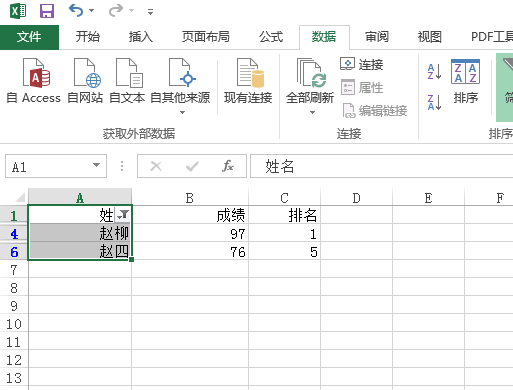This screenshot has width=513, height=390.
Task: Click cell containing 赵四
Action: point(80,251)
